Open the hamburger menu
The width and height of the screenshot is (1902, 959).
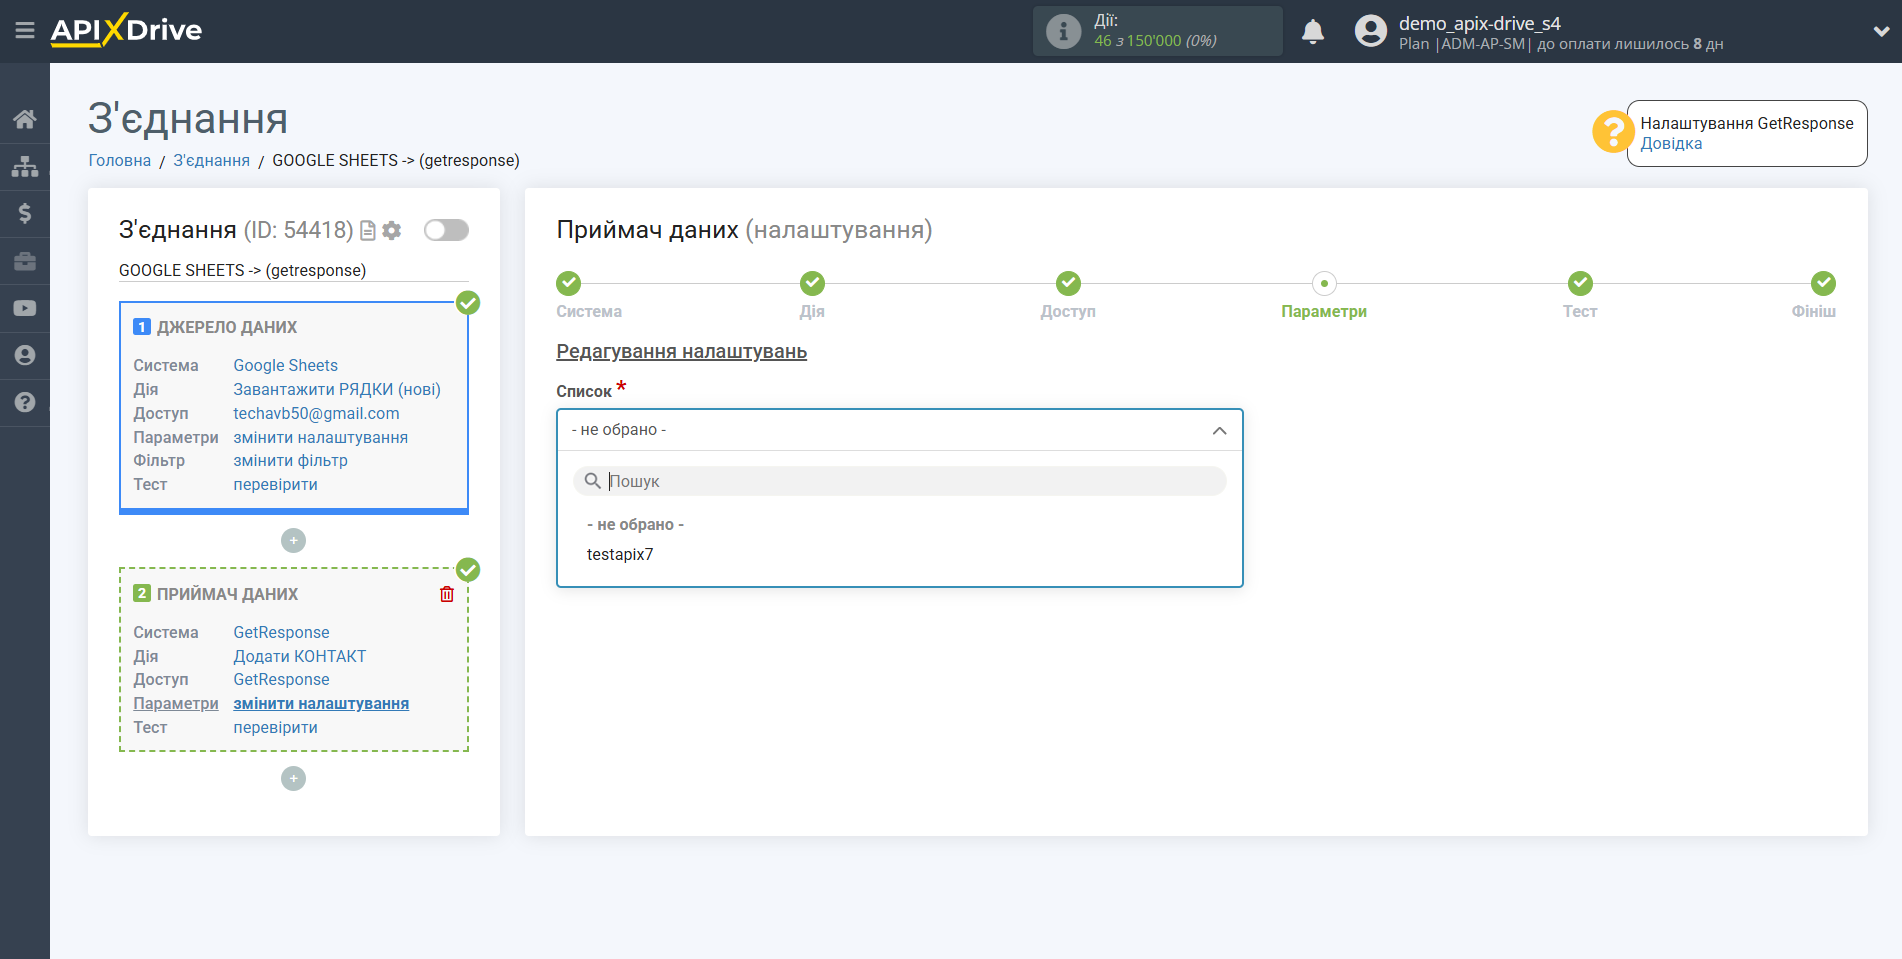click(25, 31)
